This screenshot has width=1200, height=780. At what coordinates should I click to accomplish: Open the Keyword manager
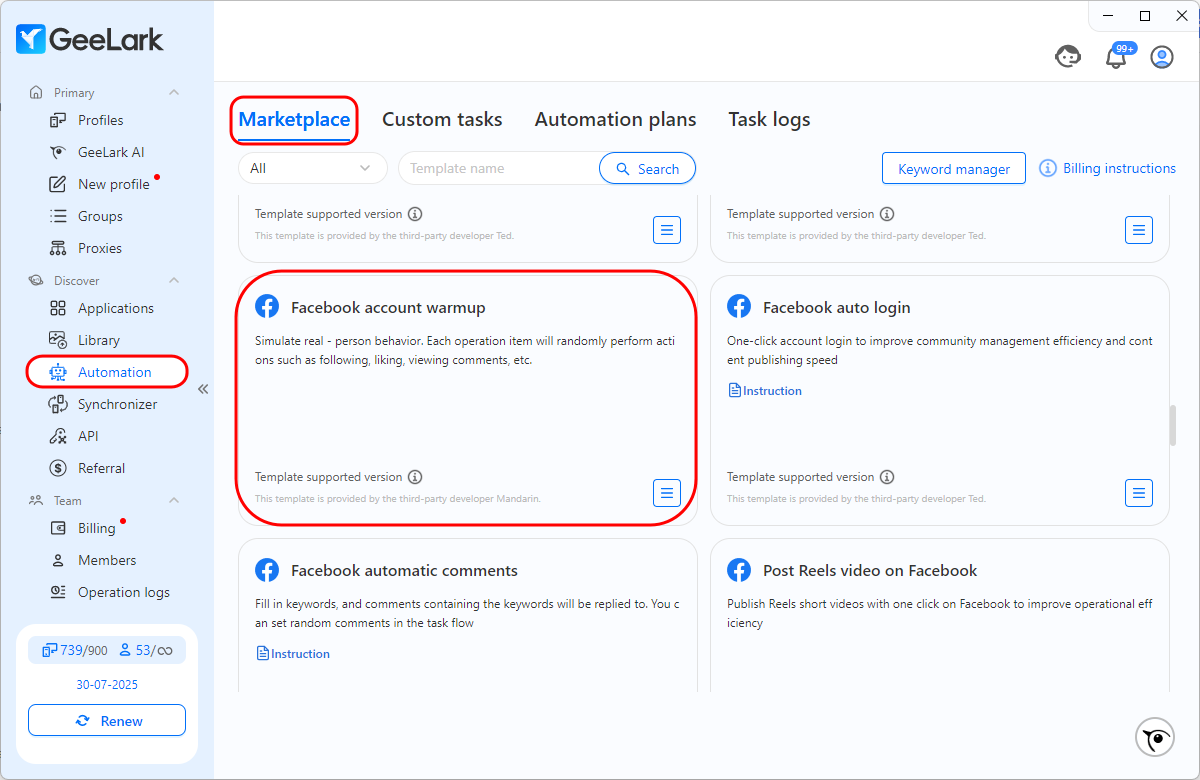(x=954, y=169)
